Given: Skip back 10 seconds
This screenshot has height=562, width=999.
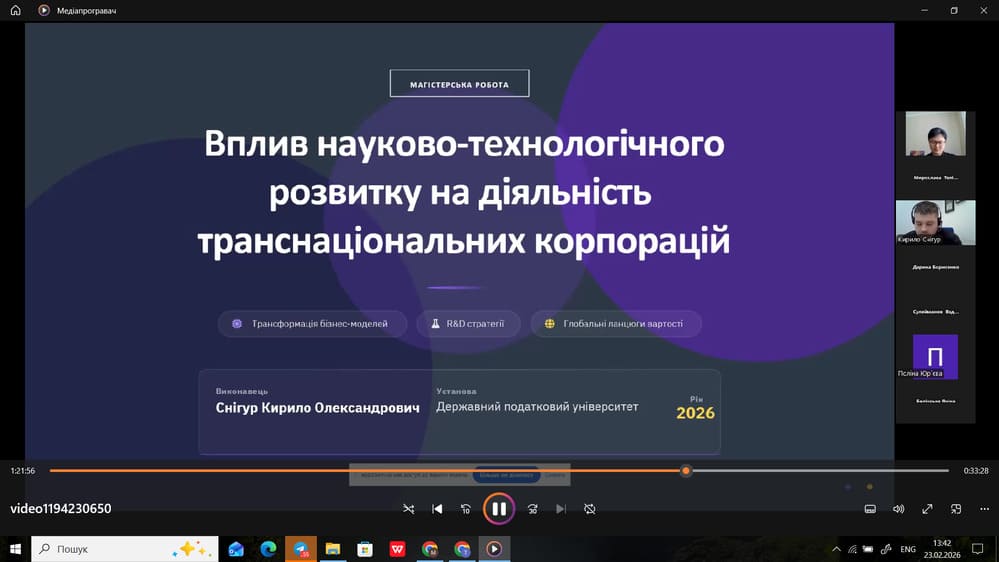Looking at the screenshot, I should pyautogui.click(x=466, y=509).
